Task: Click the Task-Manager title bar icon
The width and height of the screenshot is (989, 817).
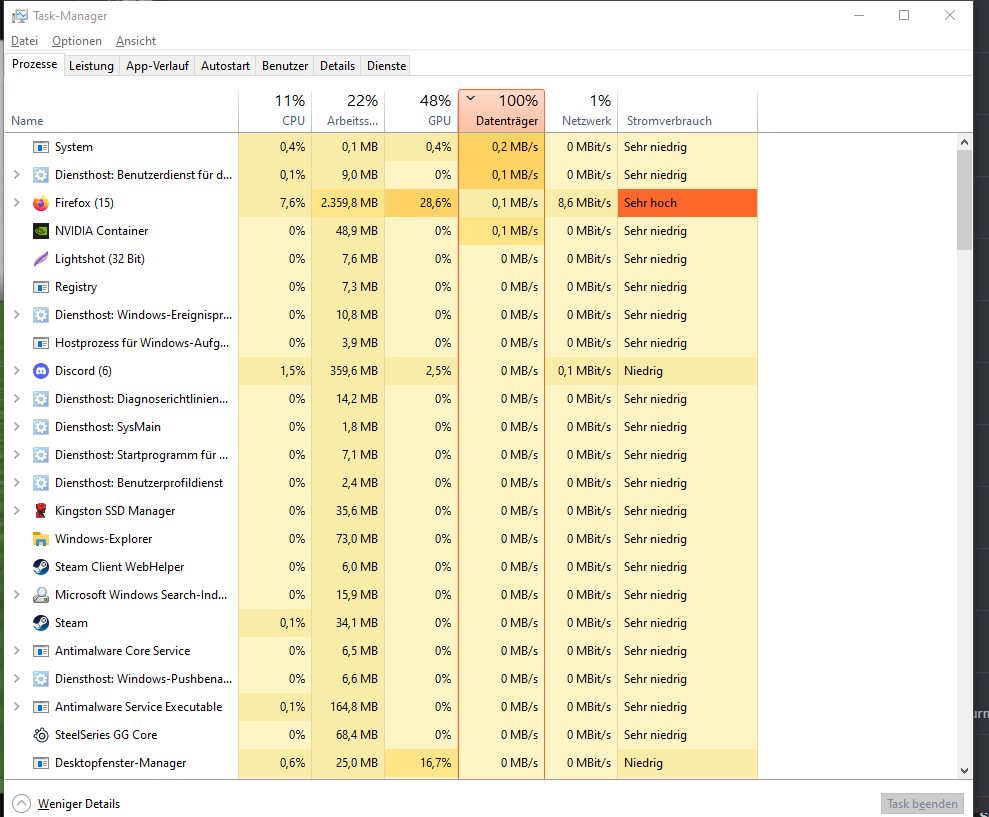Action: pos(20,16)
